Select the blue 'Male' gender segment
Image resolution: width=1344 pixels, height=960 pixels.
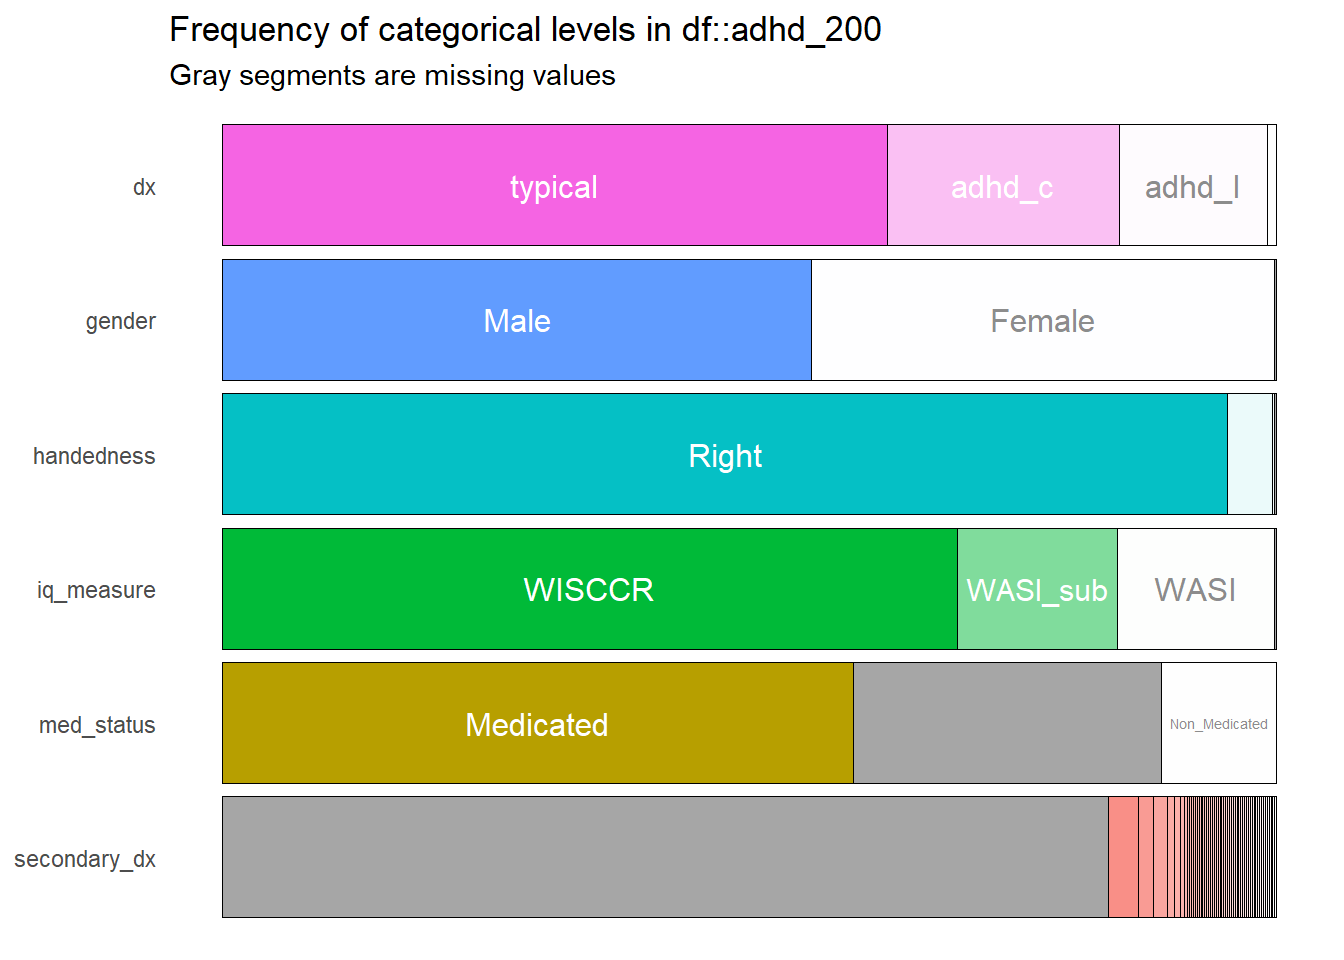click(517, 320)
